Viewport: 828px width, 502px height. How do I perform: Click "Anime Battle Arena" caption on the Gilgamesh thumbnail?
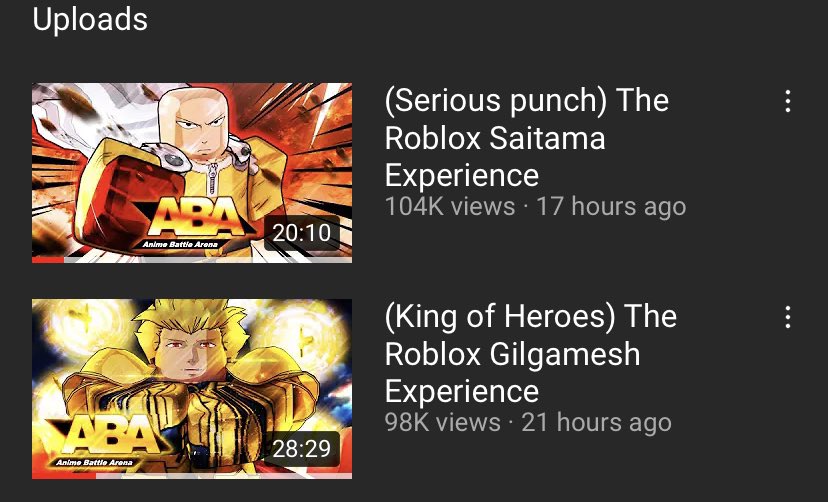tap(95, 462)
